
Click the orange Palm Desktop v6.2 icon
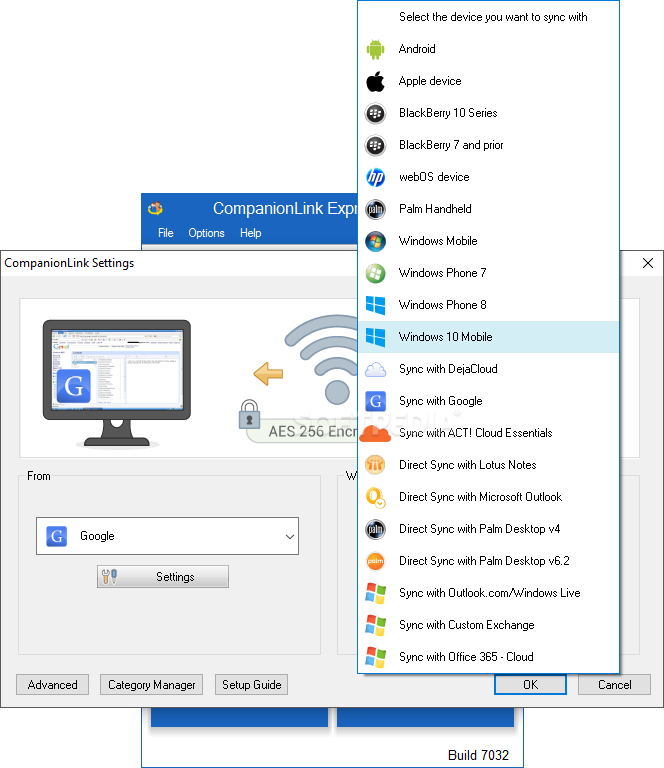(x=376, y=561)
